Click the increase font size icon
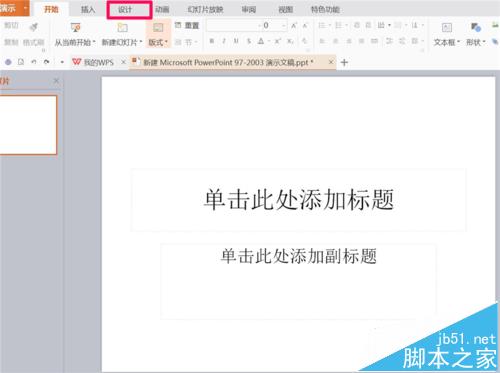 (x=294, y=25)
